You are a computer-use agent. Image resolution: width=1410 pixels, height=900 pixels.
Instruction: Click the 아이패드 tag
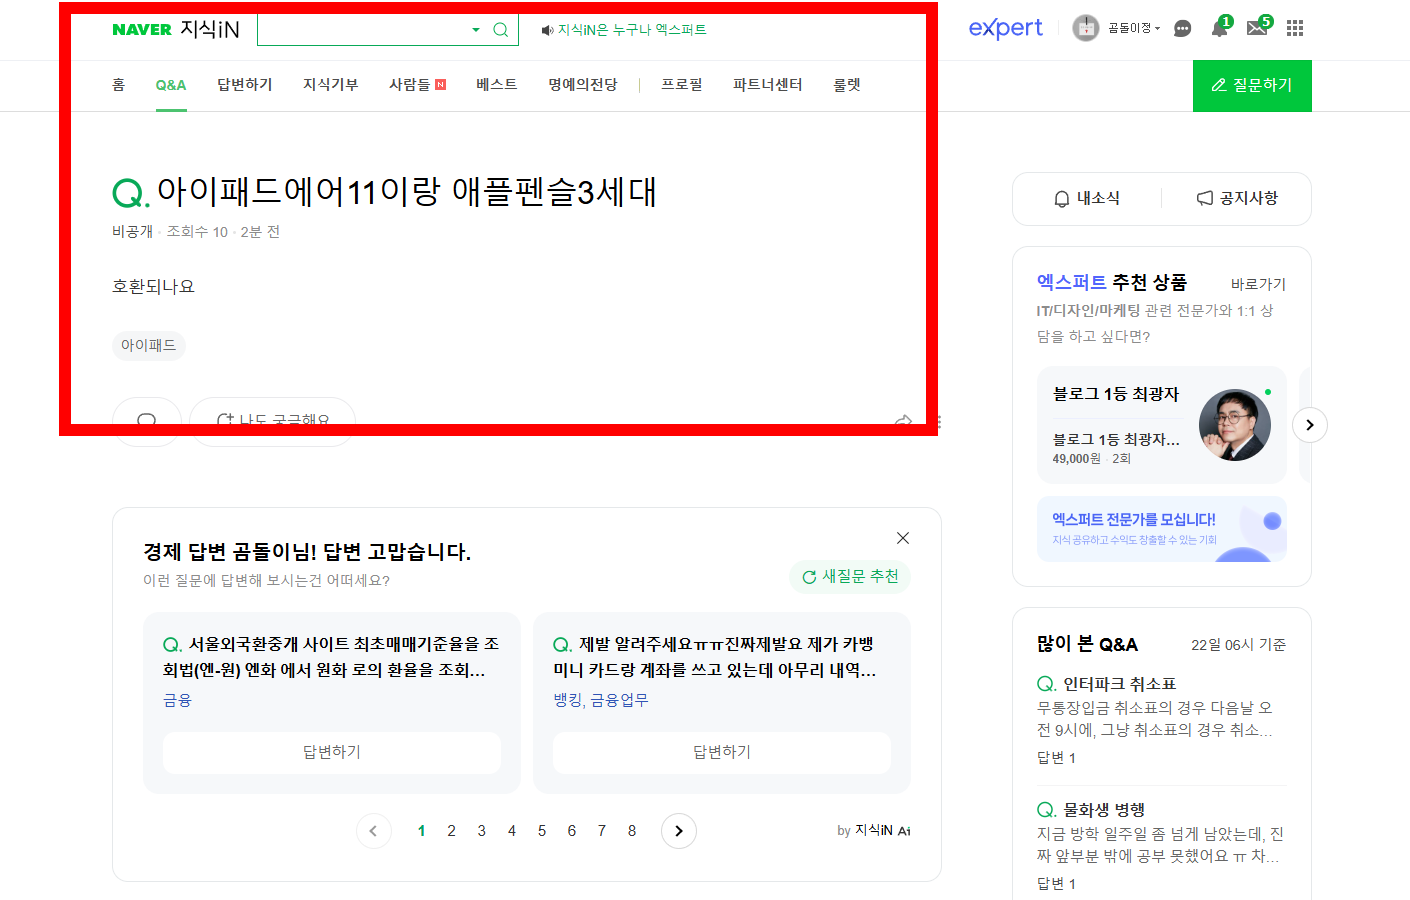click(149, 345)
